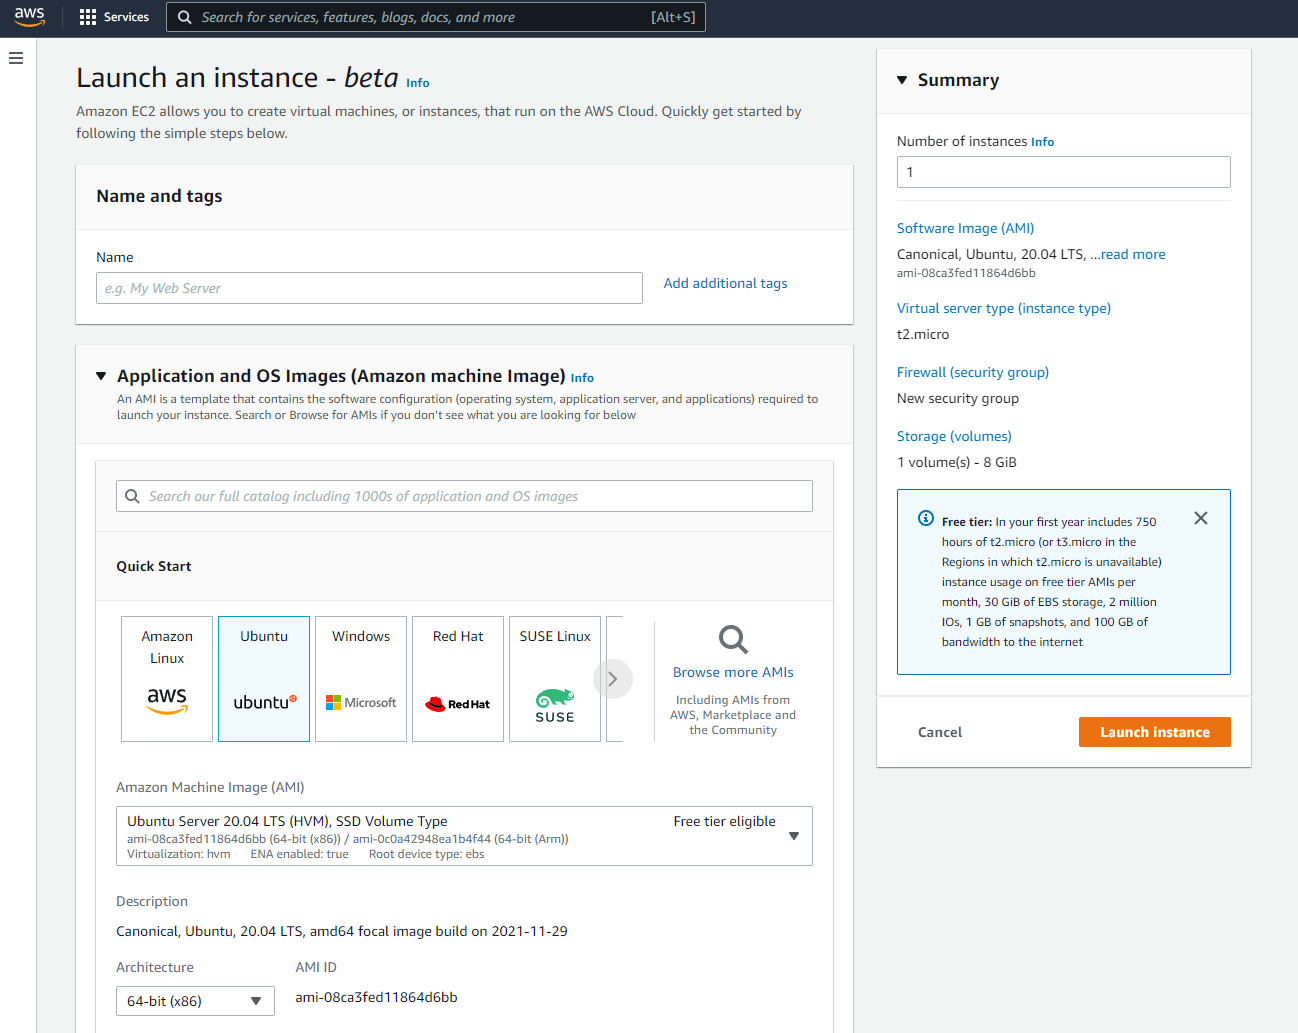Dismiss the Free tier info box

pos(1200,518)
